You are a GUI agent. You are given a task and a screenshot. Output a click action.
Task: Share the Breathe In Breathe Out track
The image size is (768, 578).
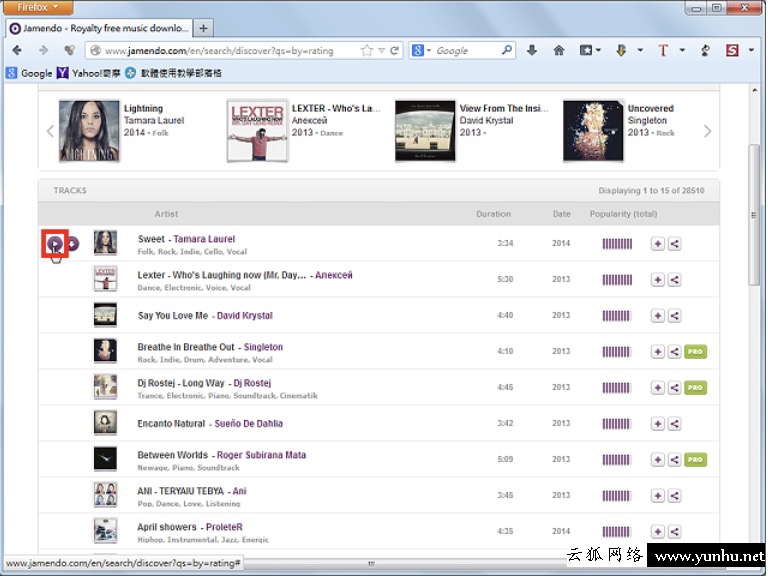674,351
